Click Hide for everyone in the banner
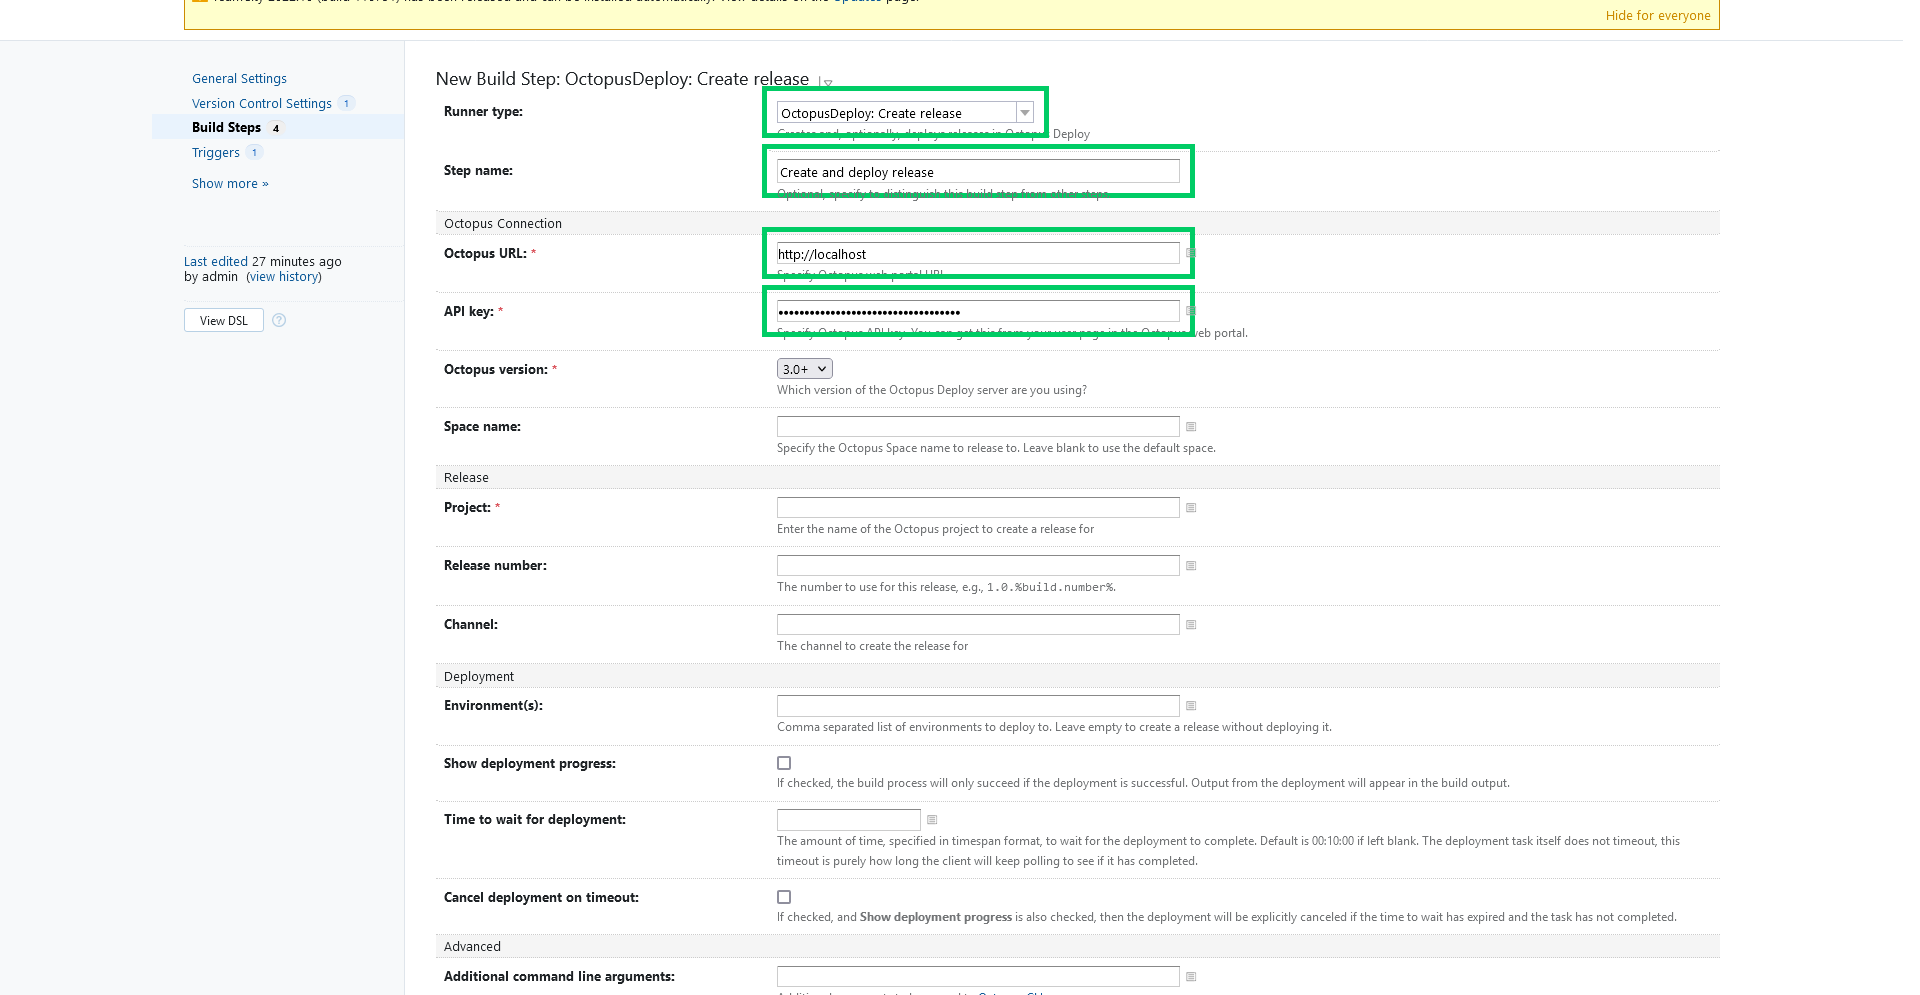1920x995 pixels. (x=1658, y=16)
